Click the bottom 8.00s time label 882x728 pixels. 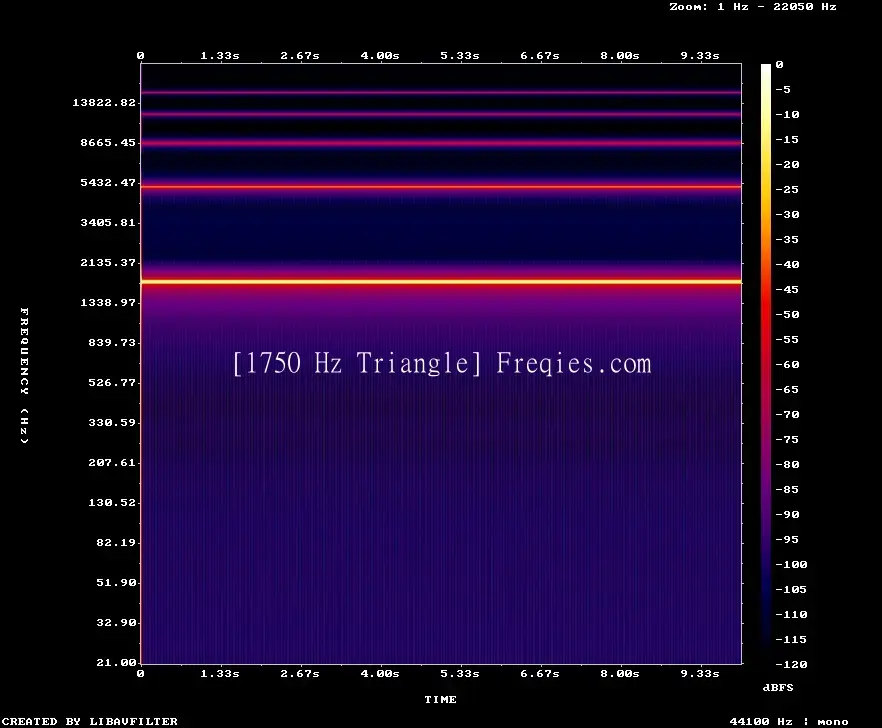coord(620,673)
